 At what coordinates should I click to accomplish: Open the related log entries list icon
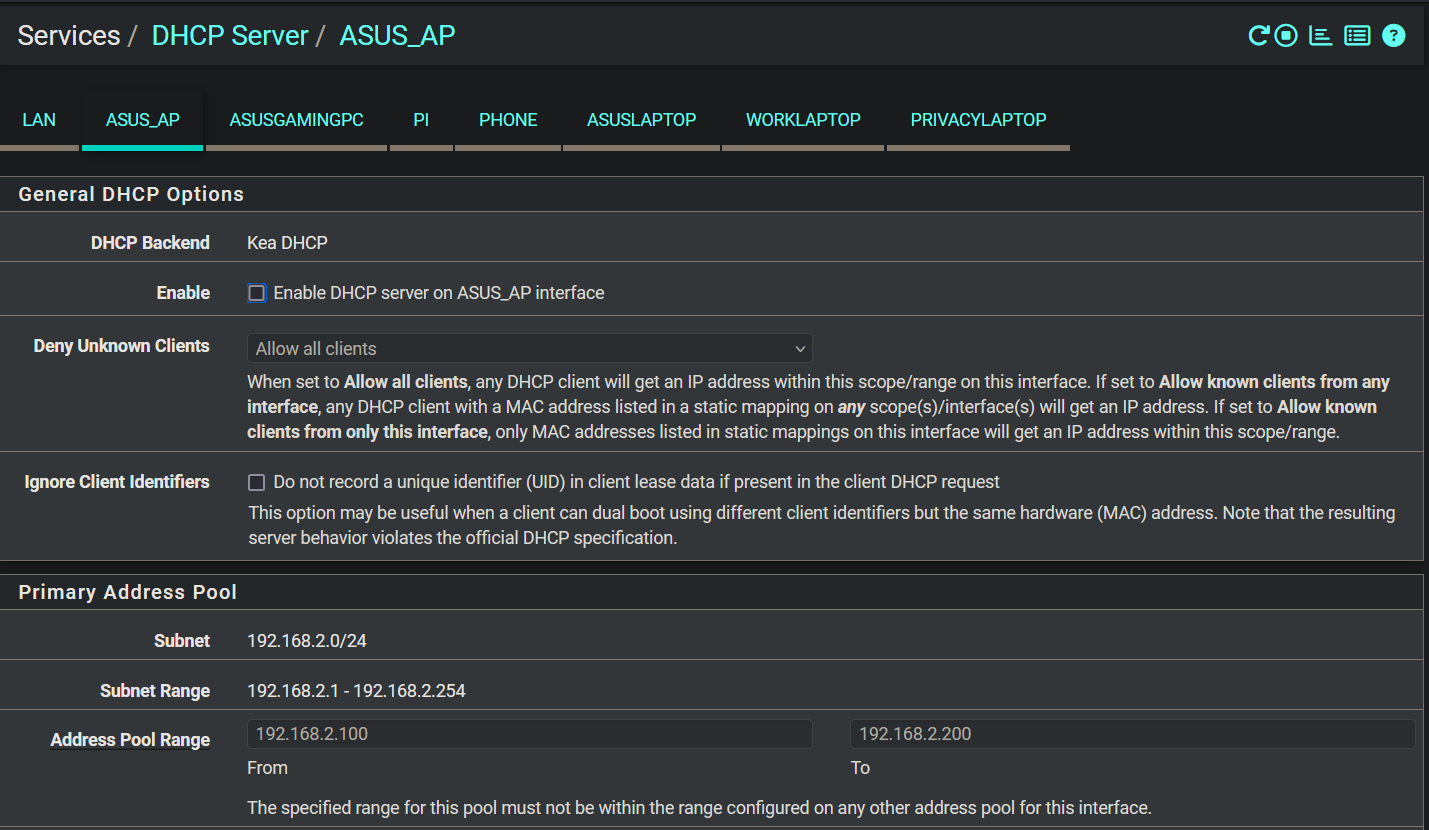(1357, 36)
